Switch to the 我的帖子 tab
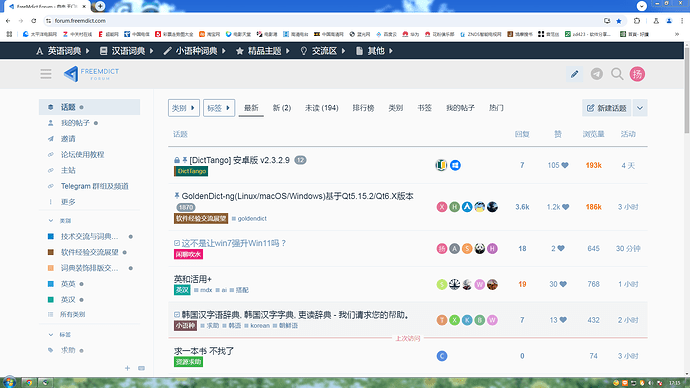The height and width of the screenshot is (388, 690). click(460, 108)
